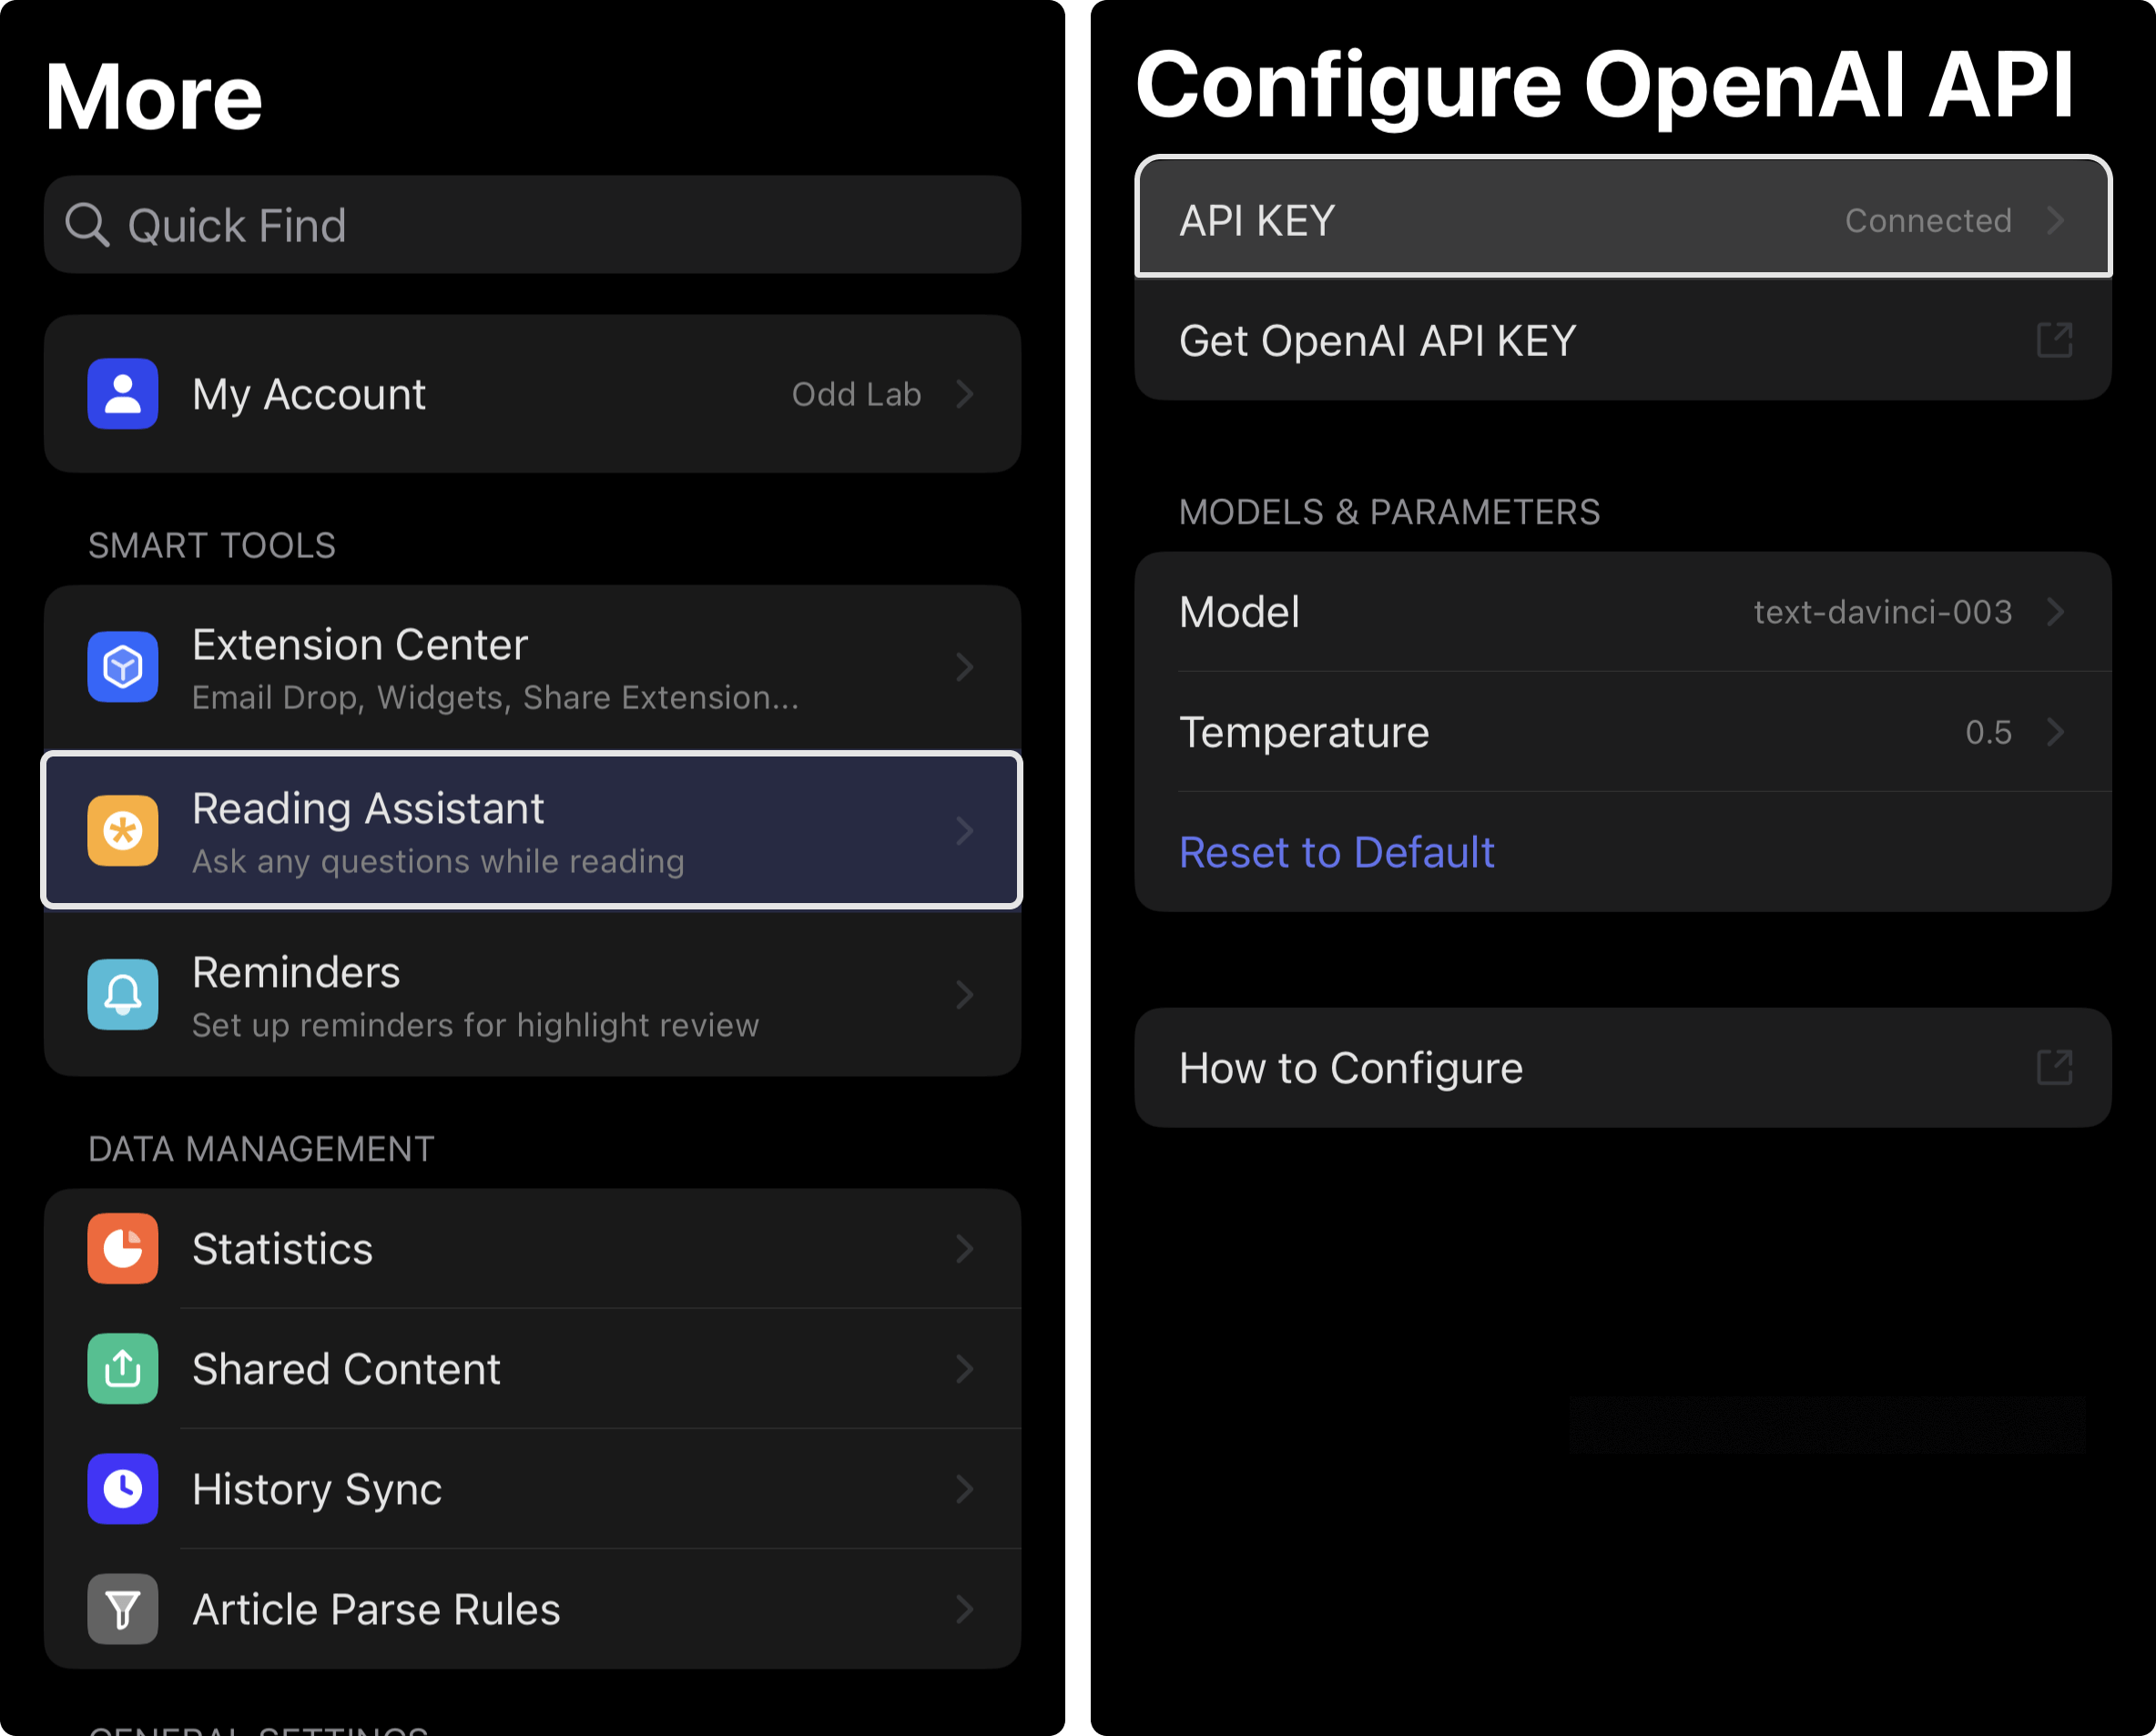Click the Reminders bell icon

pos(123,995)
